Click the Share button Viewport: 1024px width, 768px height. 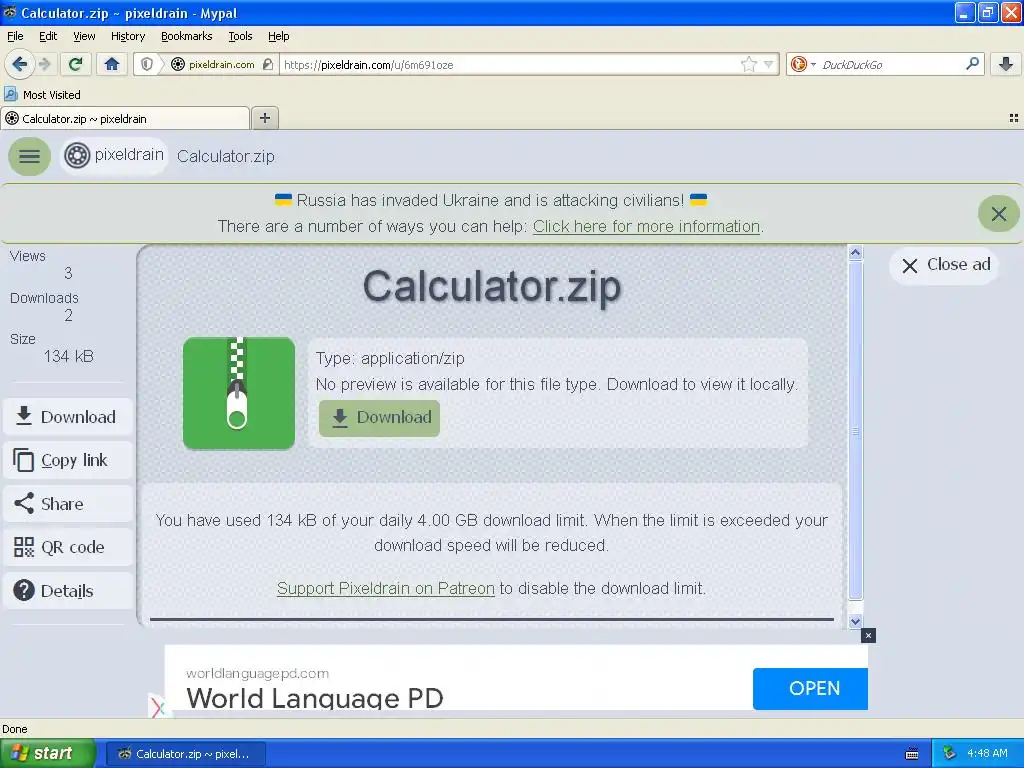pyautogui.click(x=68, y=504)
